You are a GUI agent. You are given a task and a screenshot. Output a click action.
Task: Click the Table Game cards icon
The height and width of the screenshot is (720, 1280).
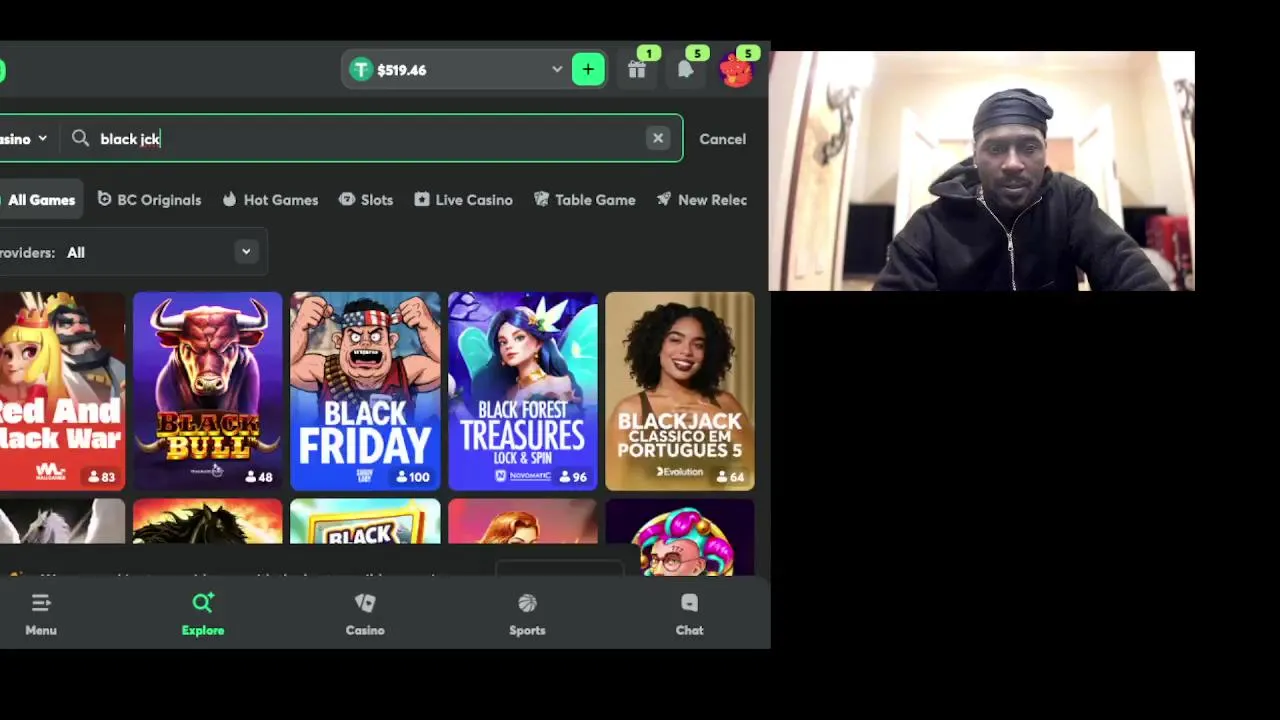(x=542, y=199)
